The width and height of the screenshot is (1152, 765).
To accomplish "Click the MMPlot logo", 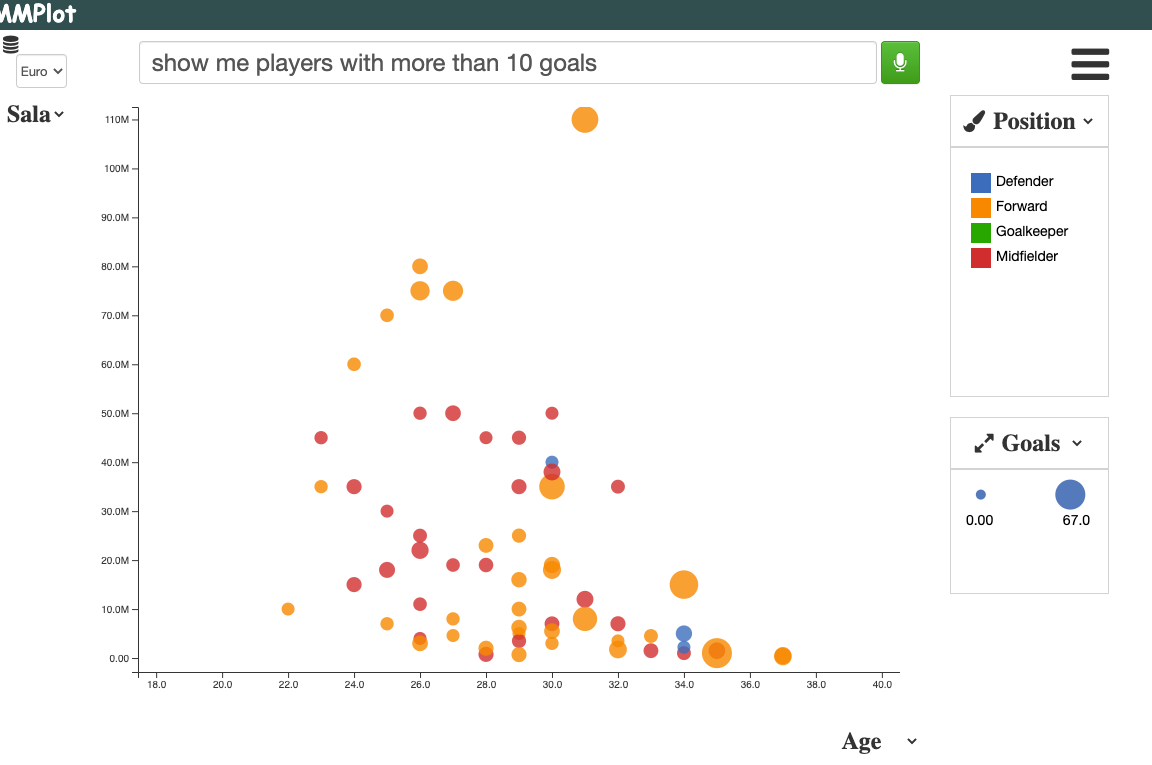I will coord(37,12).
